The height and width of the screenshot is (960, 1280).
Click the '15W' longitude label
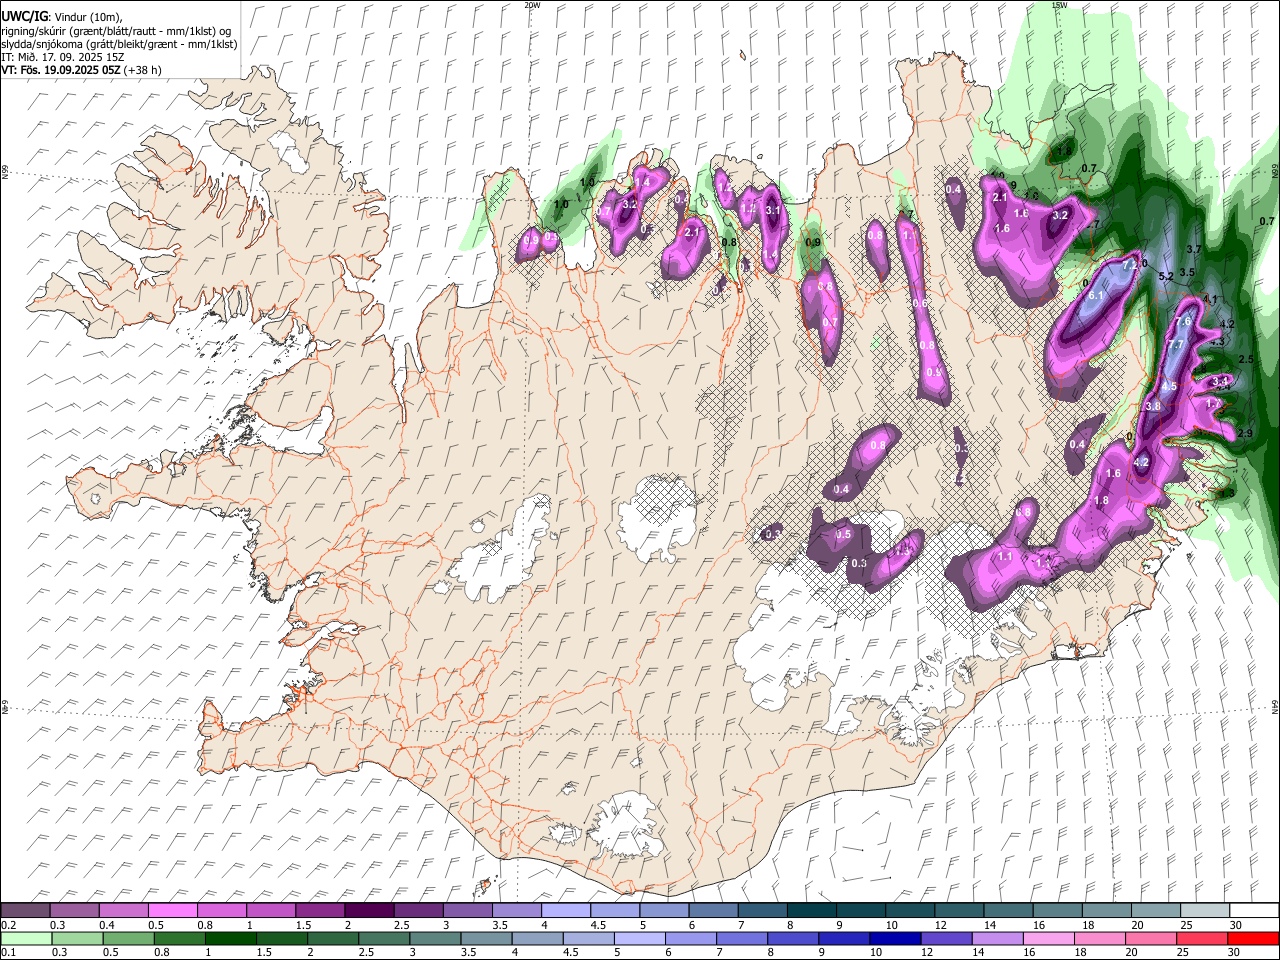(1059, 5)
